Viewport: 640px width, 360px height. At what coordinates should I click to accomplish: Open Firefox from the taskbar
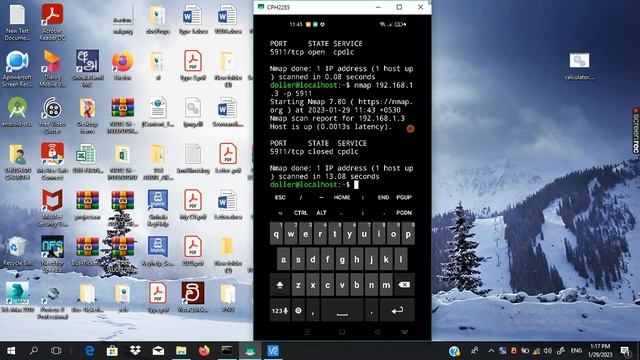(x=204, y=351)
